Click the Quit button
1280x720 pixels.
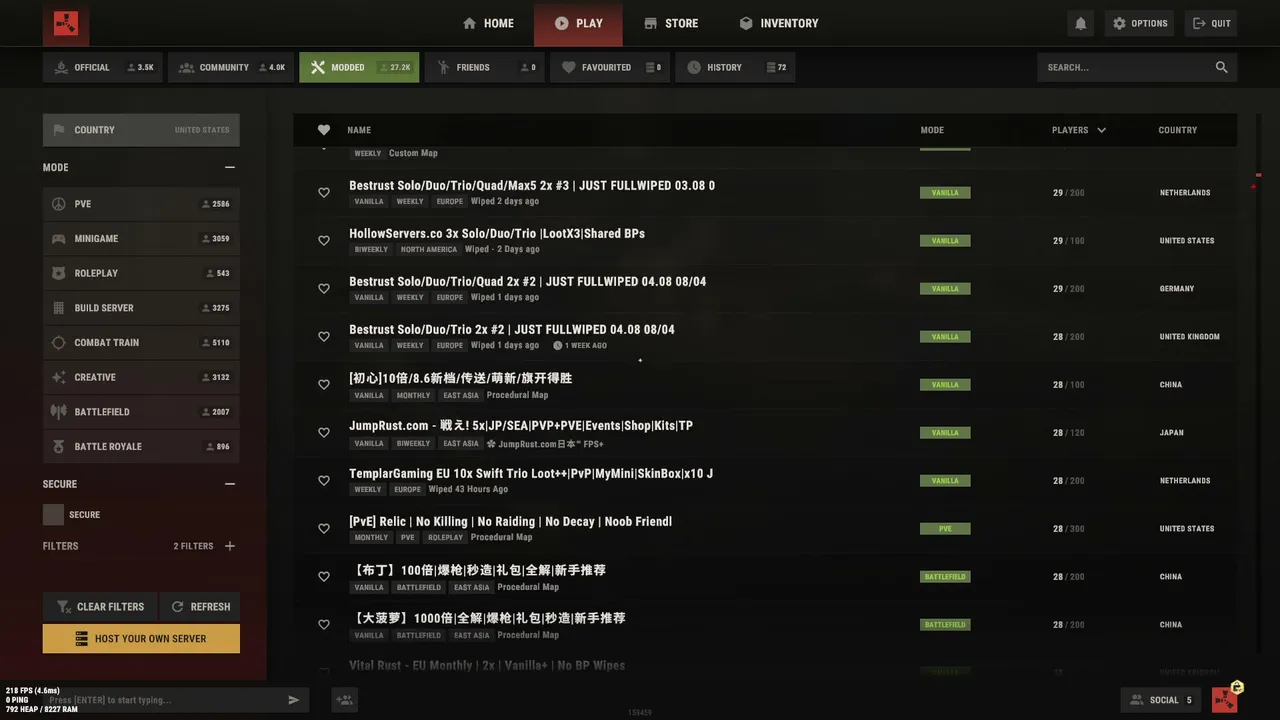1211,23
